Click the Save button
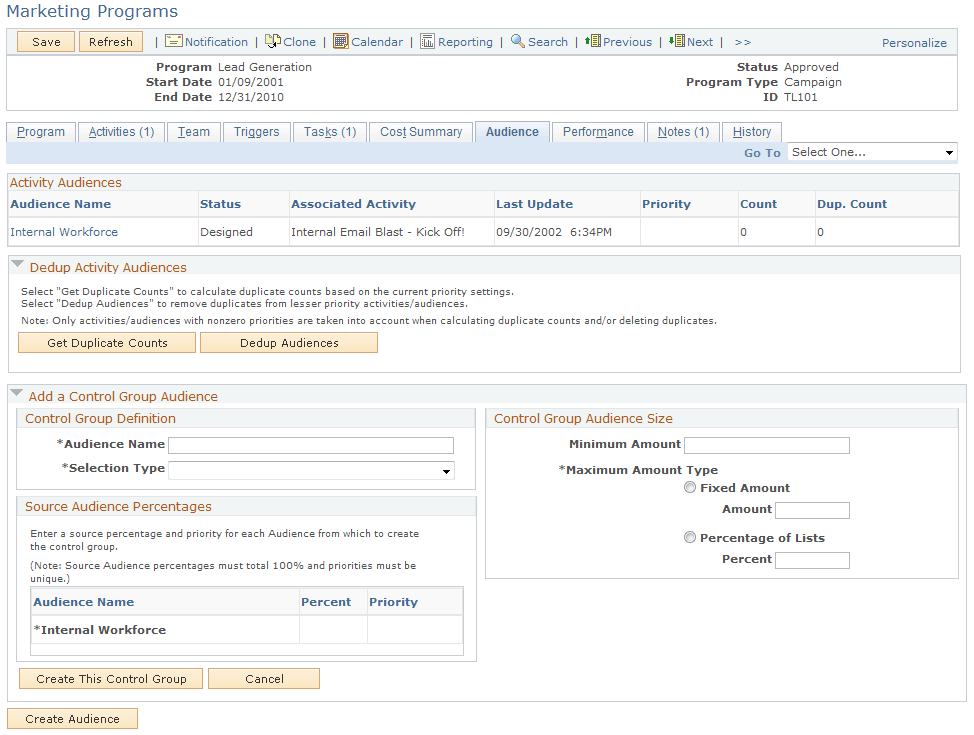 click(46, 42)
